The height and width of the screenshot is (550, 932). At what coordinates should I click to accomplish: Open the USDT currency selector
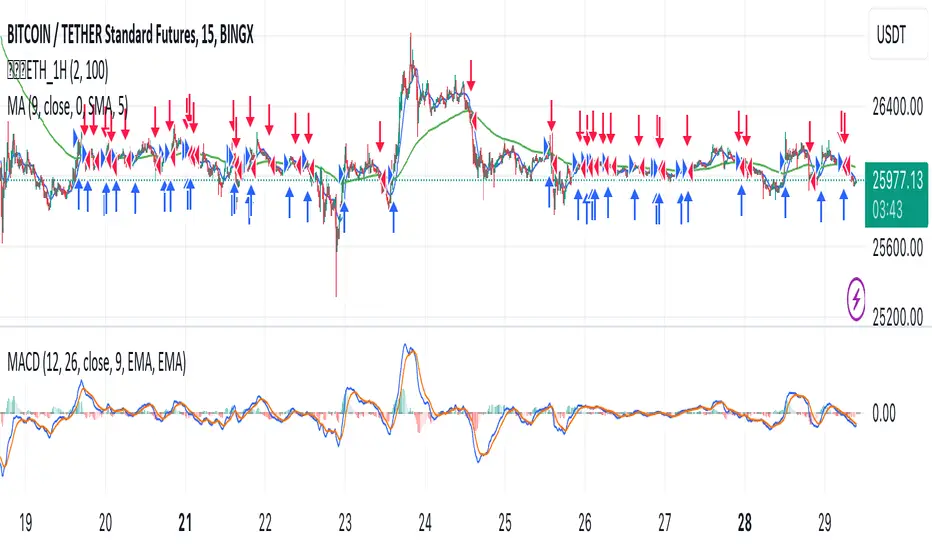(898, 35)
